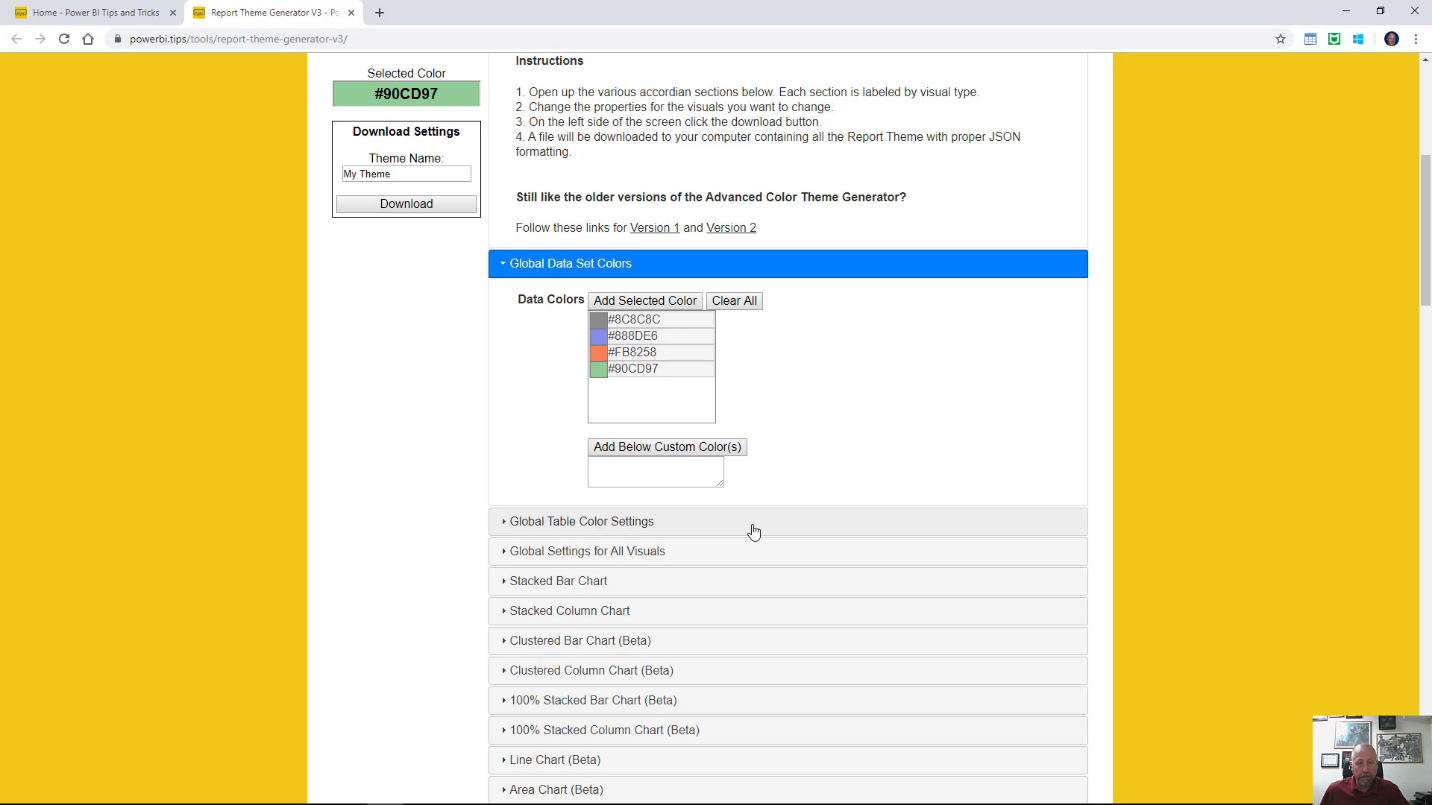Click the Instructions heading text
Viewport: 1432px width, 805px height.
pyautogui.click(x=550, y=61)
